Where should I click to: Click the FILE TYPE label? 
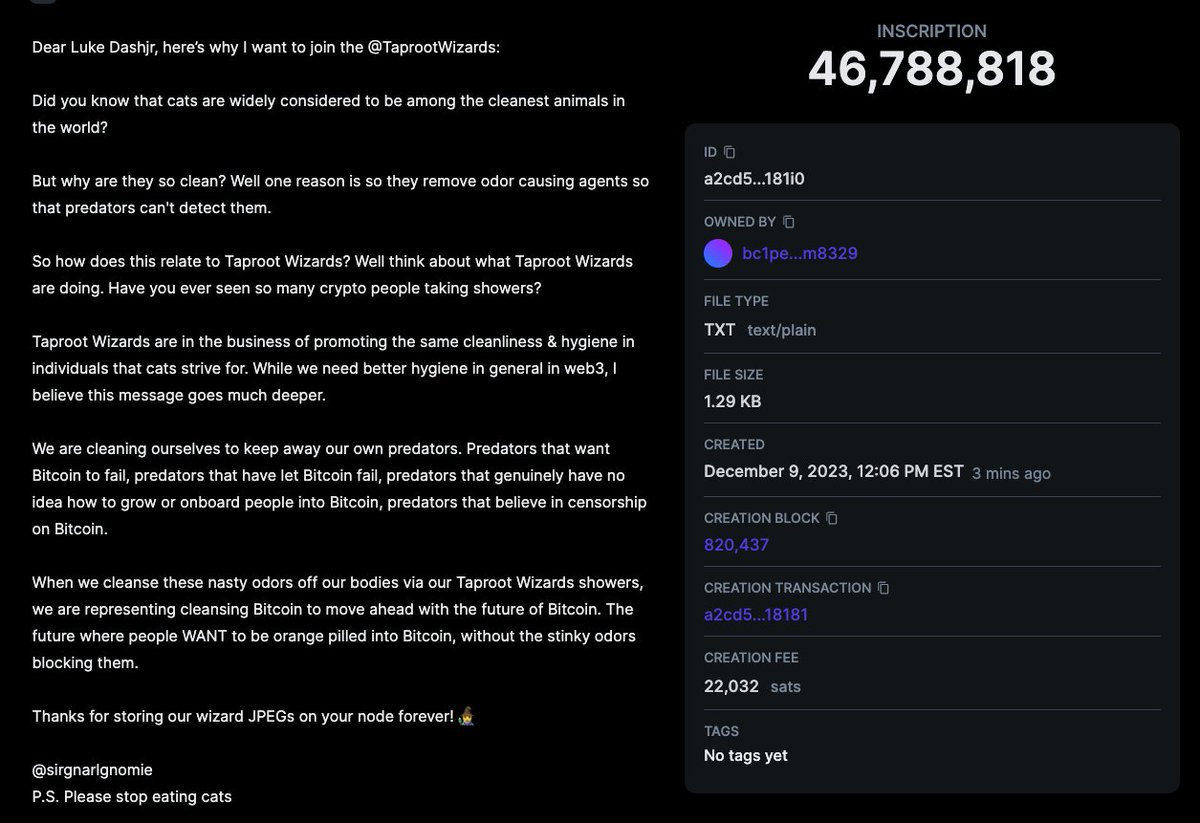[737, 301]
